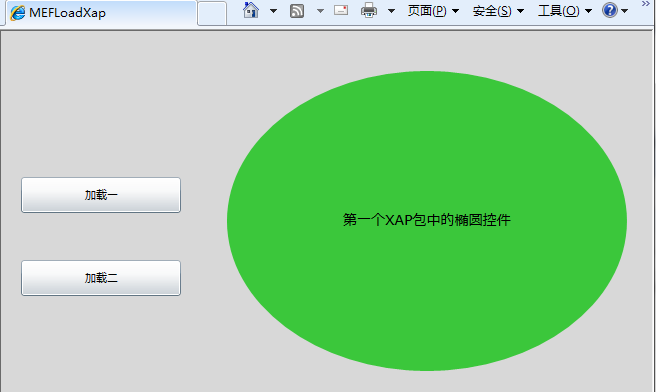The width and height of the screenshot is (656, 392).
Task: Click the Help question mark icon
Action: (x=610, y=10)
